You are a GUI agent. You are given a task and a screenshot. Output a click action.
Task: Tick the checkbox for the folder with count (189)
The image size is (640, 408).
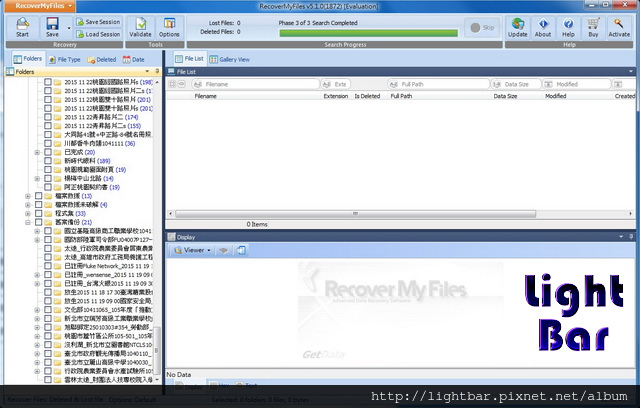48,161
